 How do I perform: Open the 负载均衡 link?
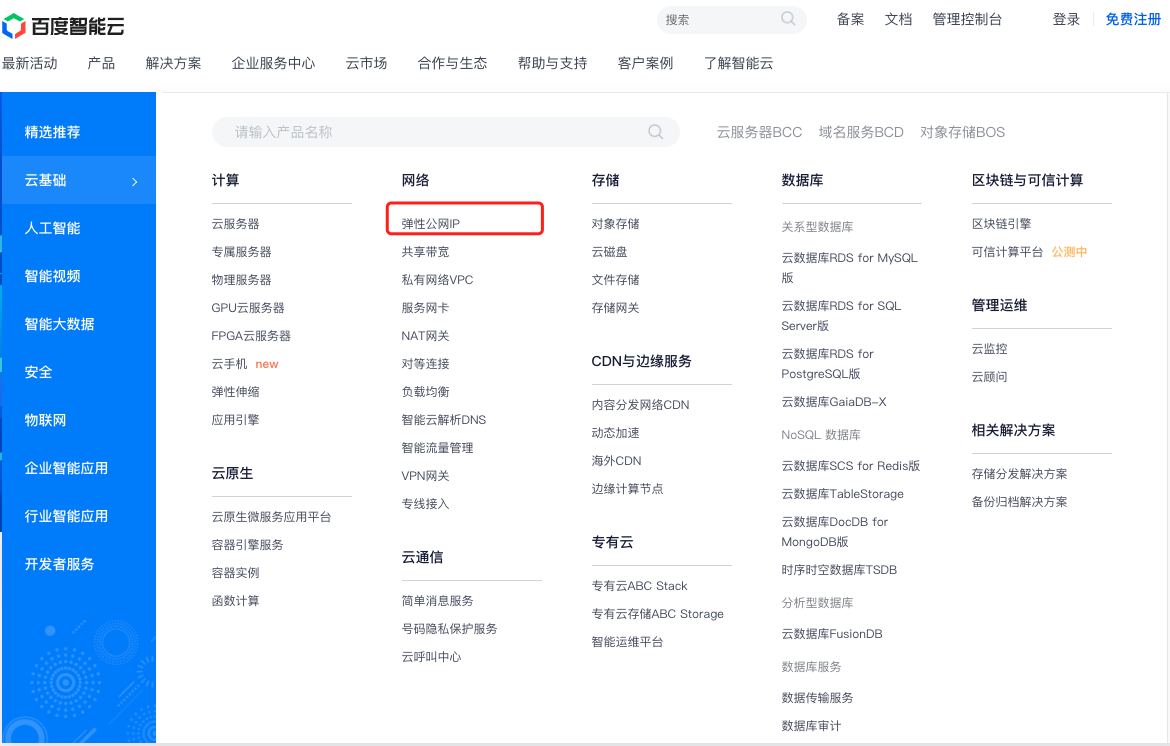pos(425,392)
